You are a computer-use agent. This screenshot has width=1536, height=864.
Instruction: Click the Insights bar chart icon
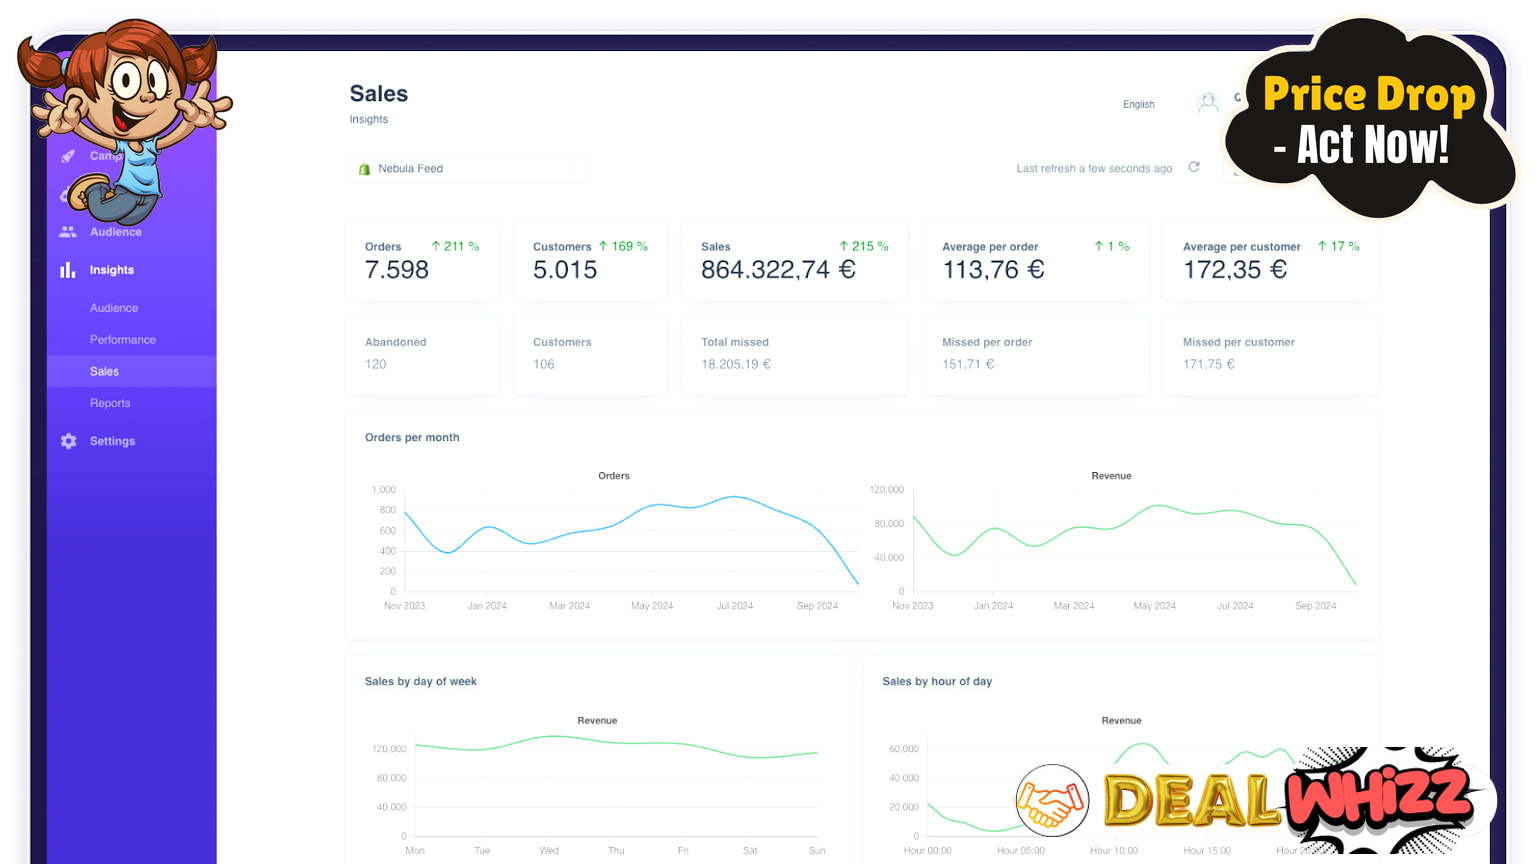click(68, 270)
